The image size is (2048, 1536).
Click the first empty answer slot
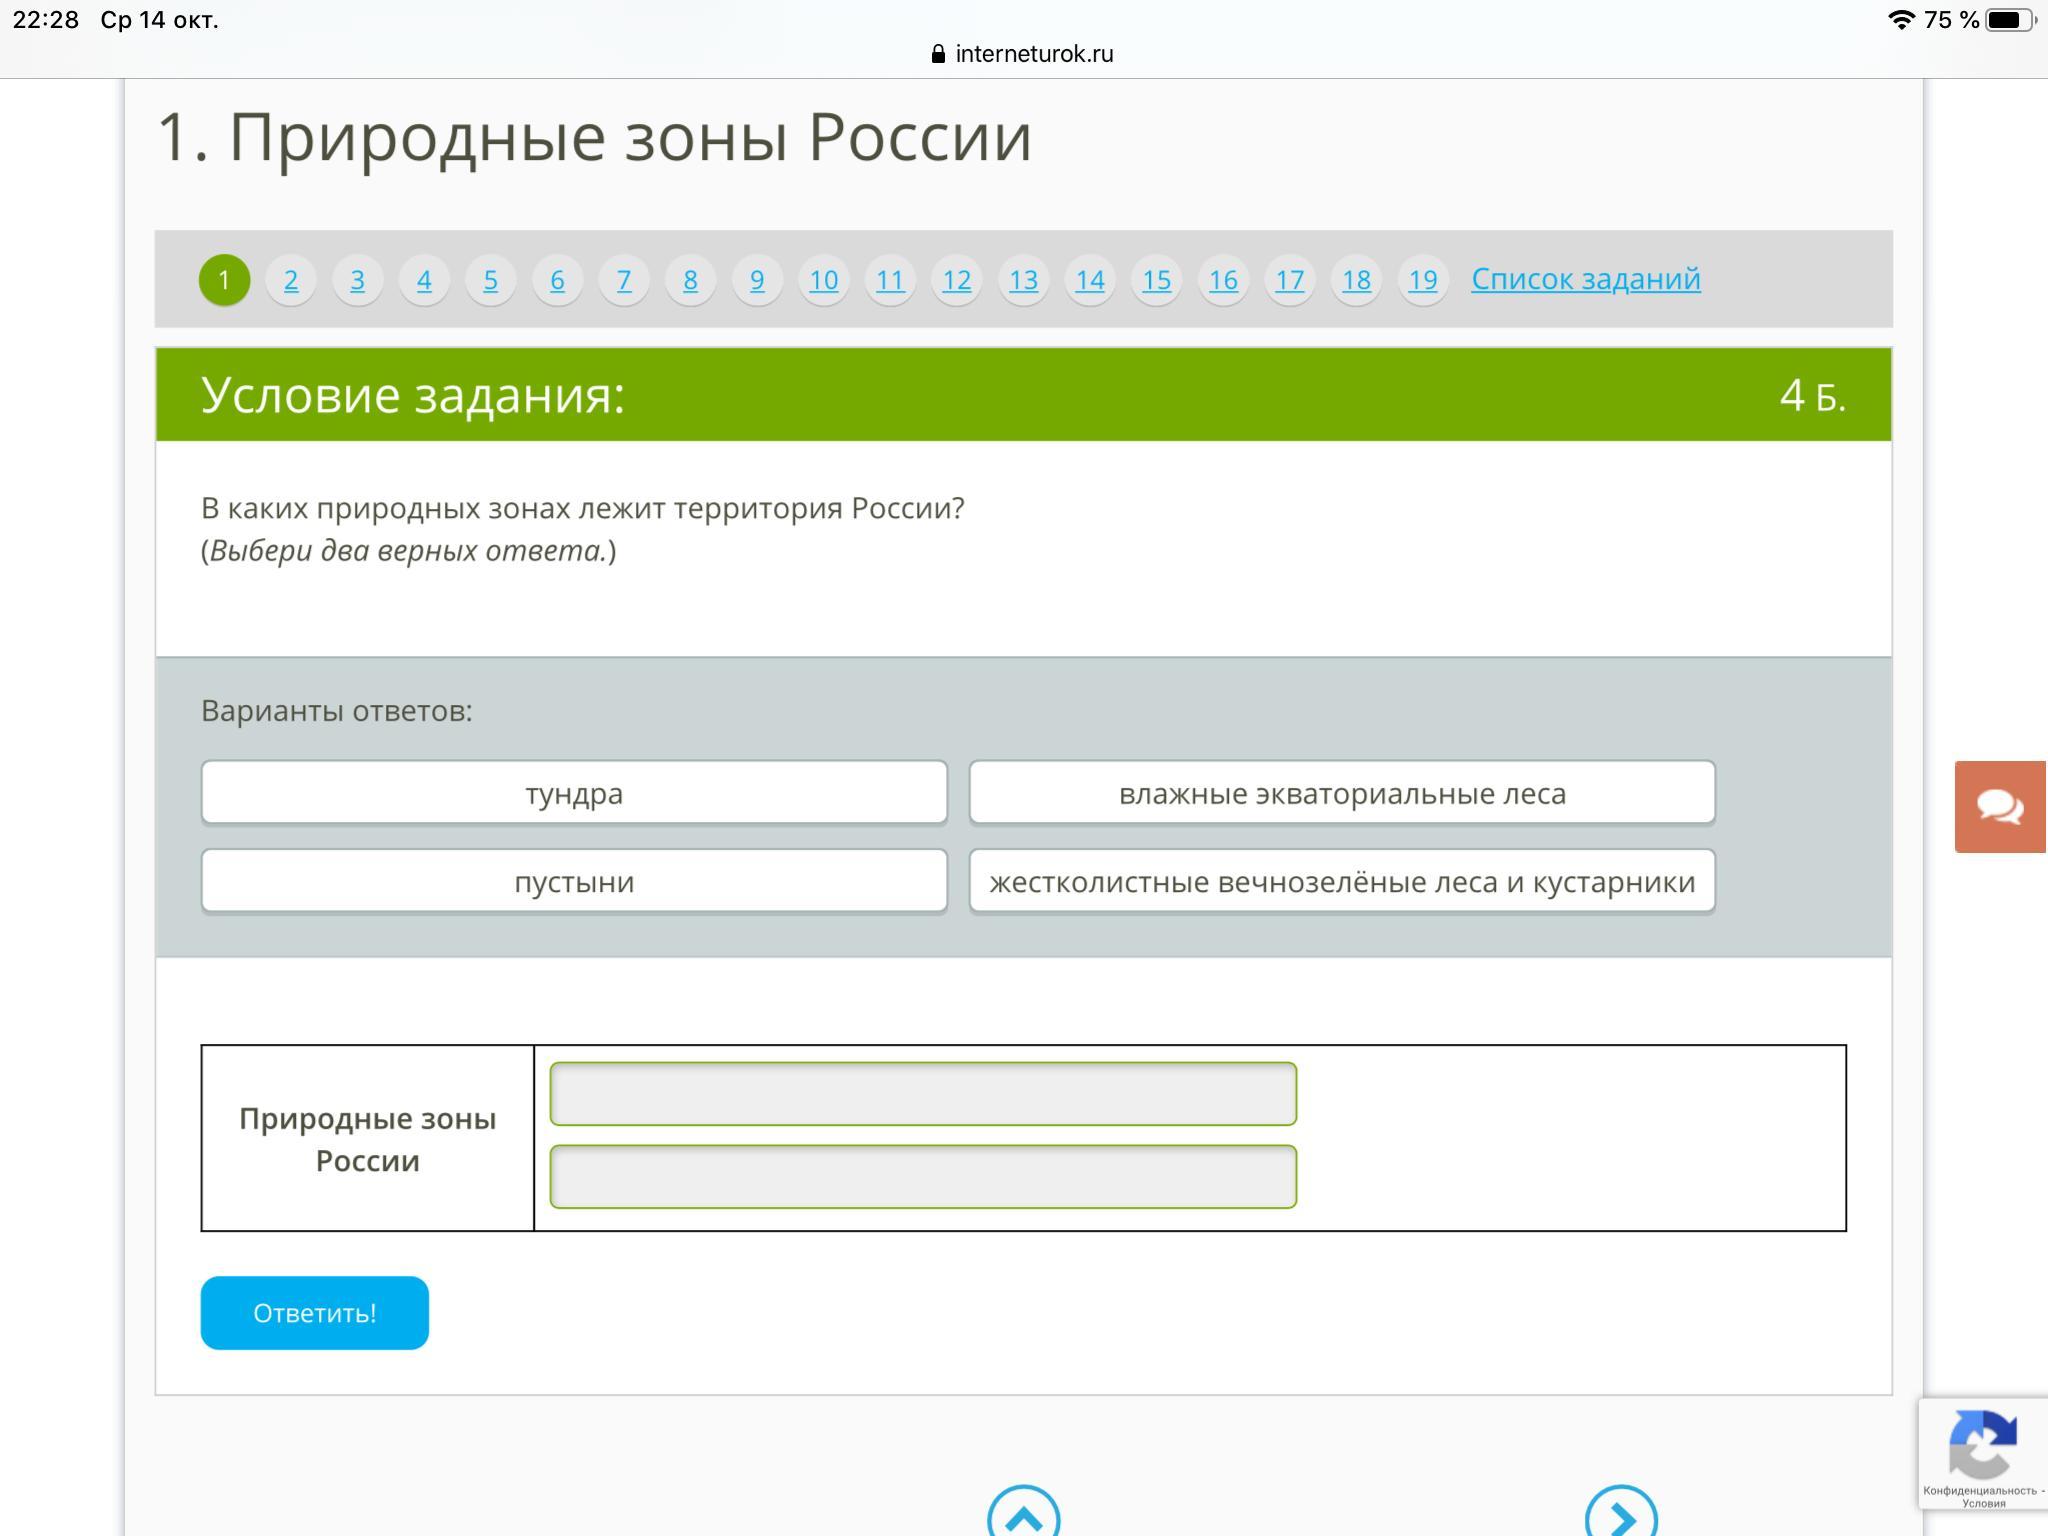[923, 1094]
